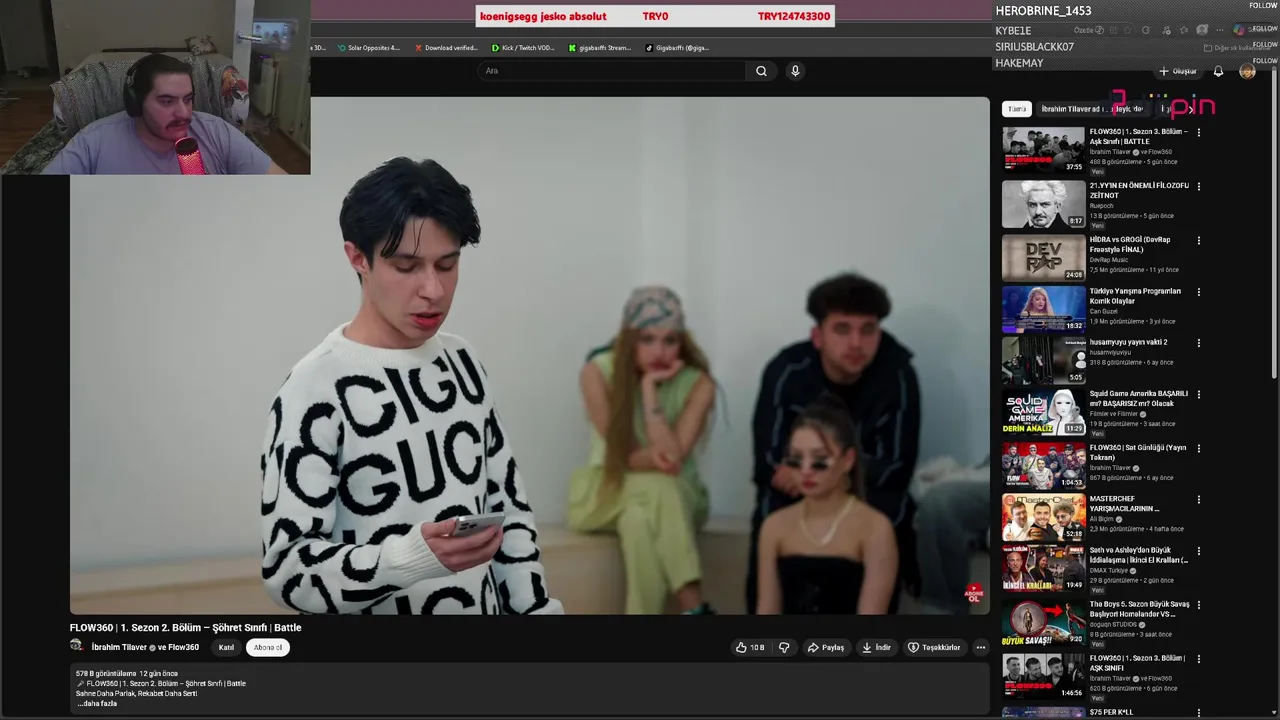This screenshot has height=720, width=1280.
Task: Open HİDRA vs GROGİ DevRap thumbnail
Action: [x=1043, y=257]
